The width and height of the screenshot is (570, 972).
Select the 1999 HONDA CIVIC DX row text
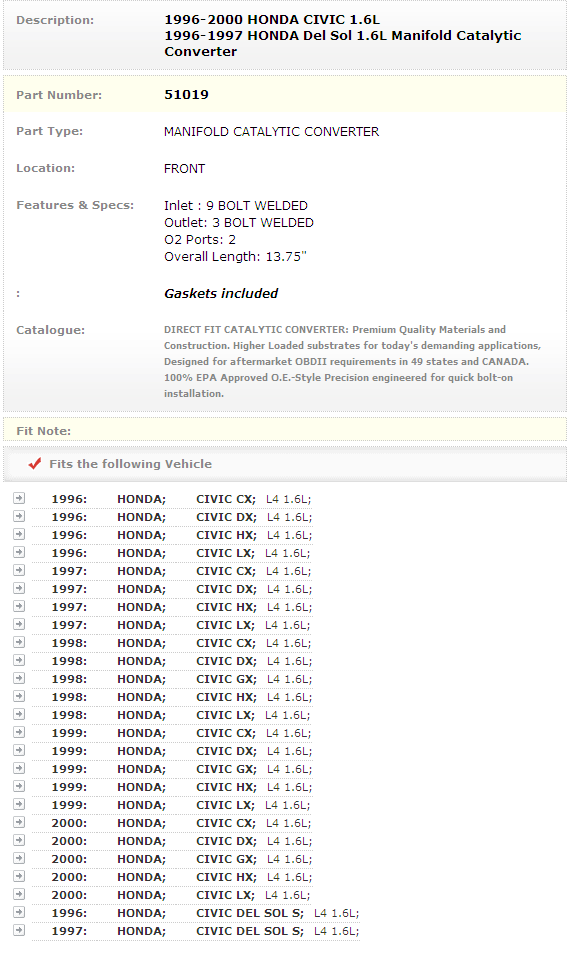(x=181, y=751)
